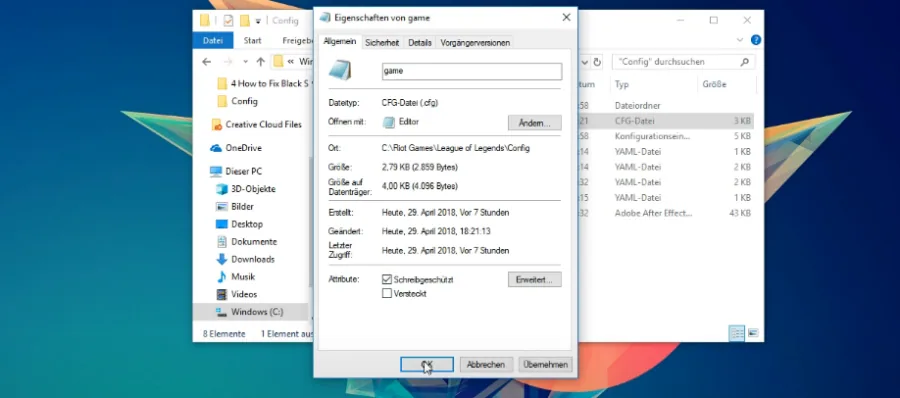900x398 pixels.
Task: Enable the Versteckt checkbox
Action: (x=387, y=293)
